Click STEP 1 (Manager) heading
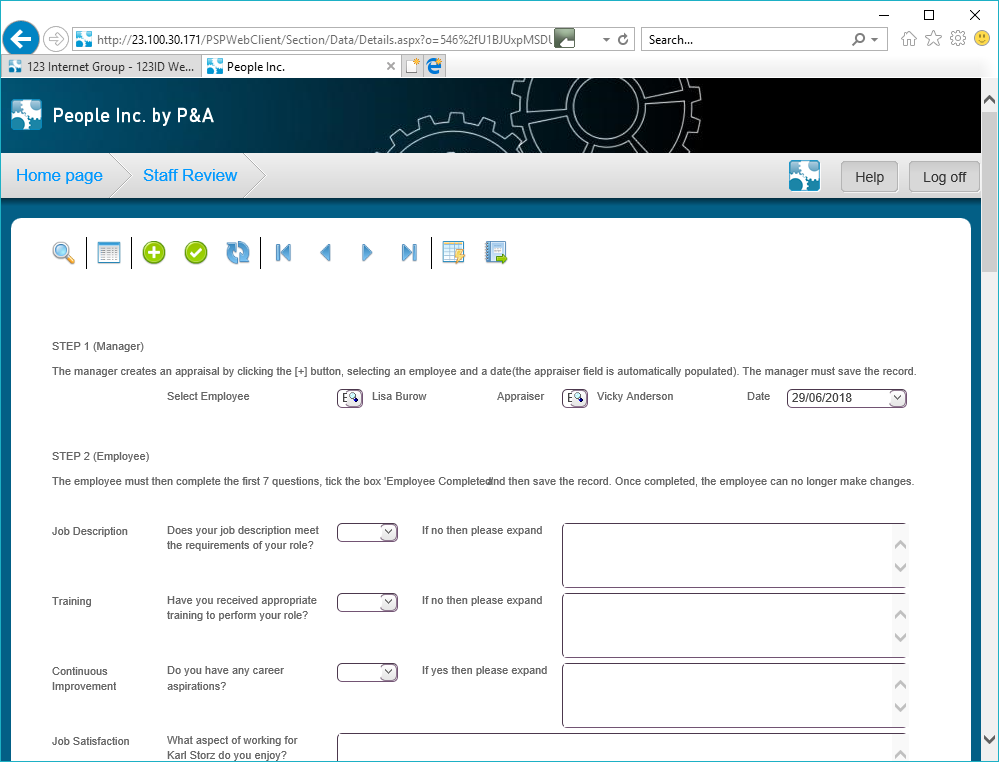Screen dimensions: 999x762 tap(98, 346)
